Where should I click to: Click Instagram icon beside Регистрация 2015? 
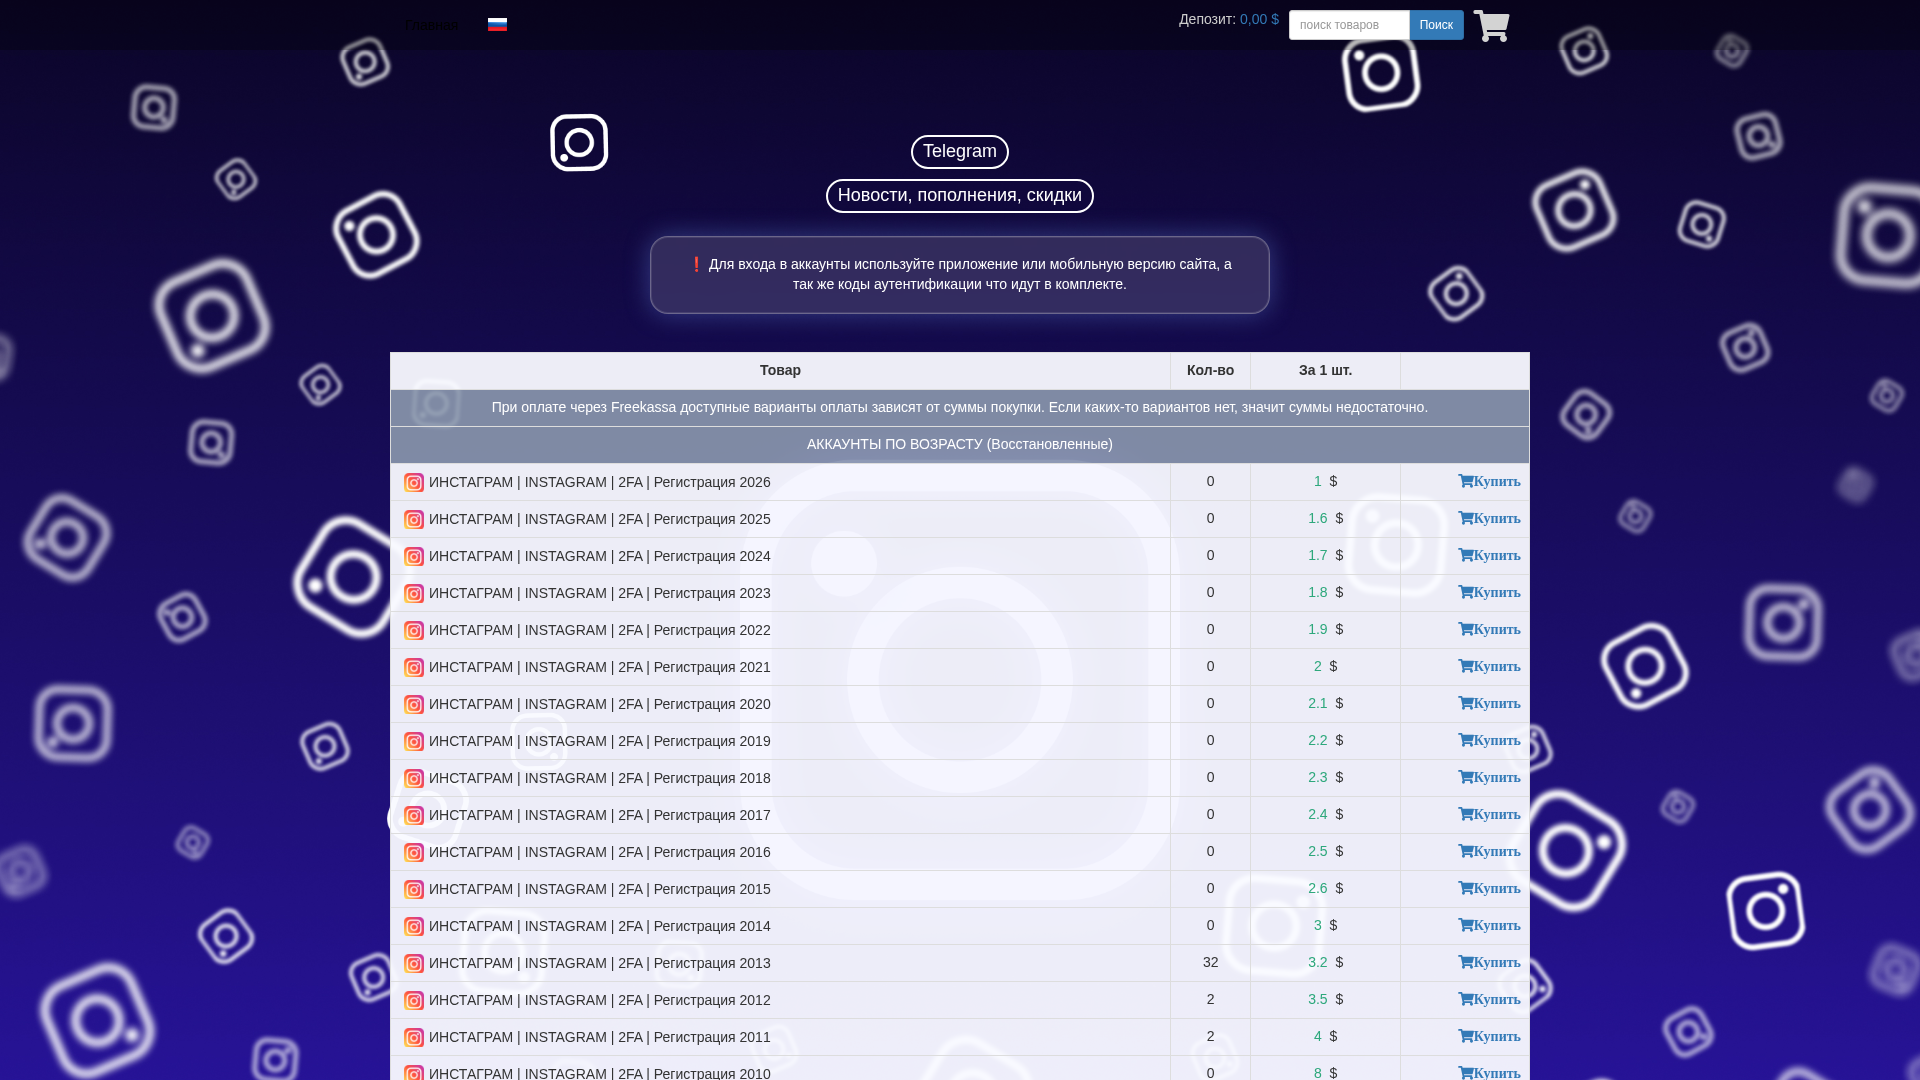pyautogui.click(x=414, y=890)
